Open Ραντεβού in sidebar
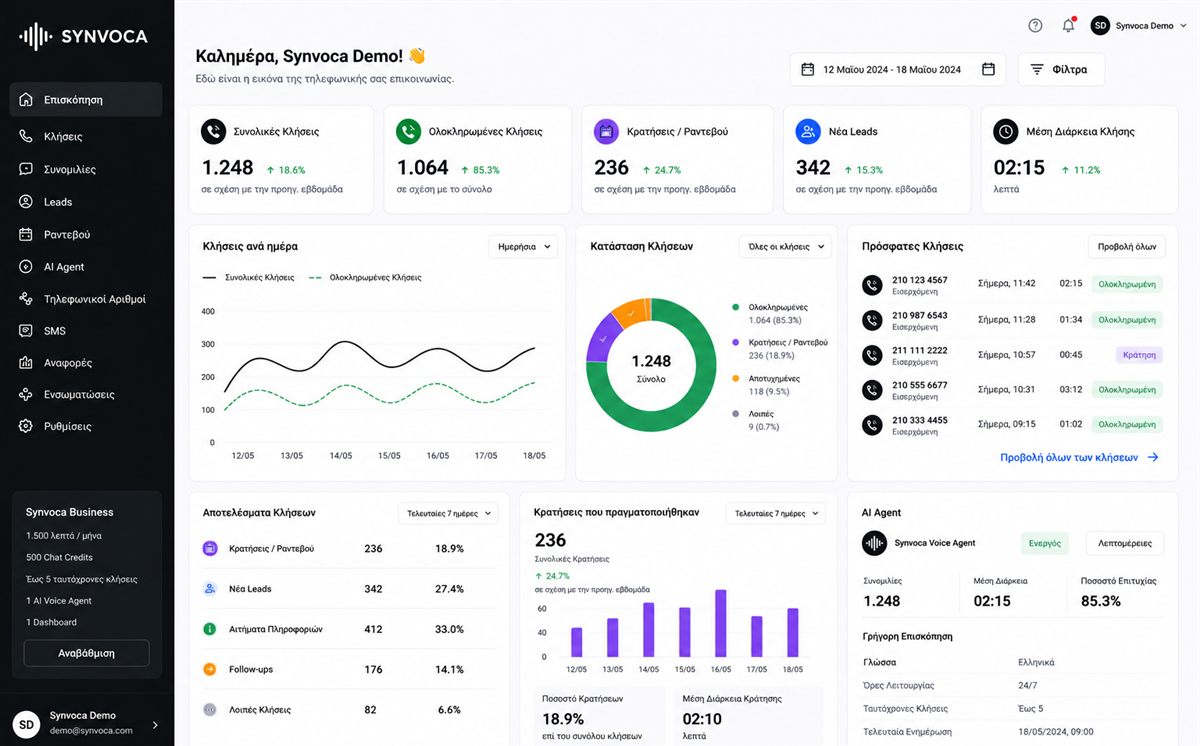The image size is (1200, 746). [86, 234]
